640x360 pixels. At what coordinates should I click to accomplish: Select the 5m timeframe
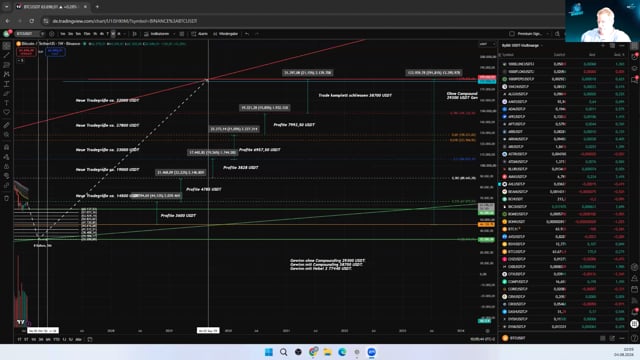pos(78,34)
